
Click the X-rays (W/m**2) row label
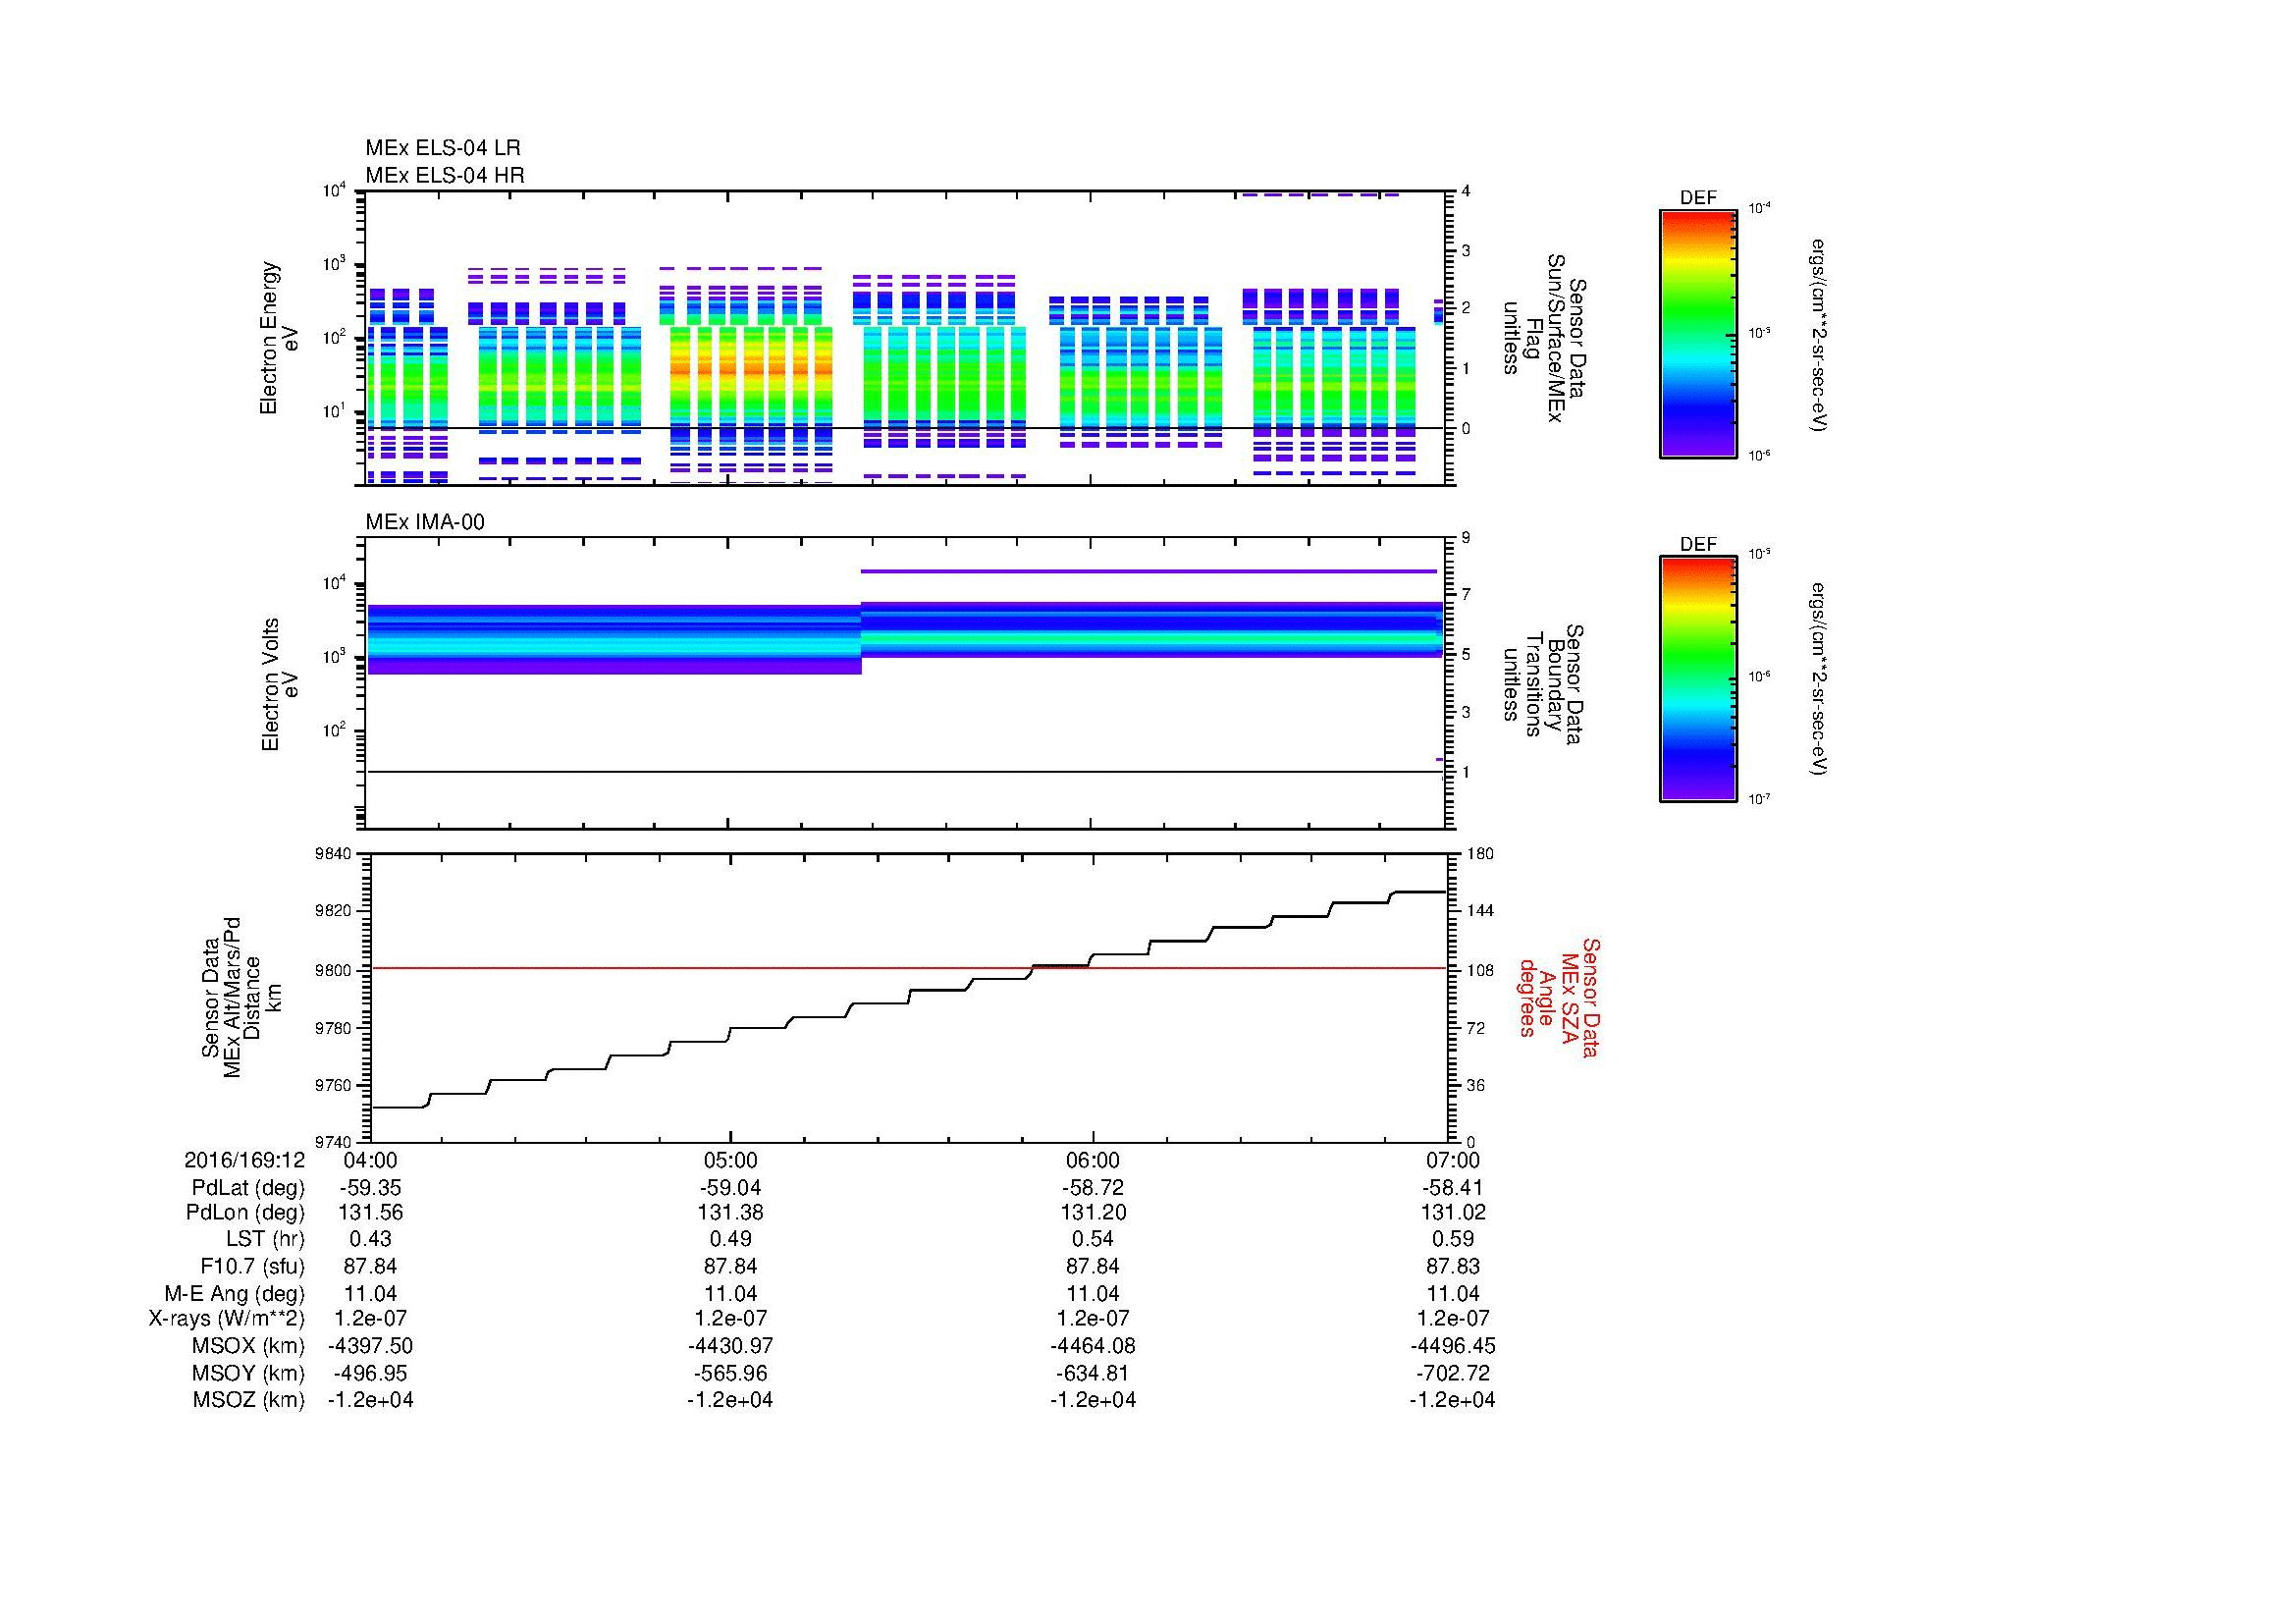pos(226,1319)
